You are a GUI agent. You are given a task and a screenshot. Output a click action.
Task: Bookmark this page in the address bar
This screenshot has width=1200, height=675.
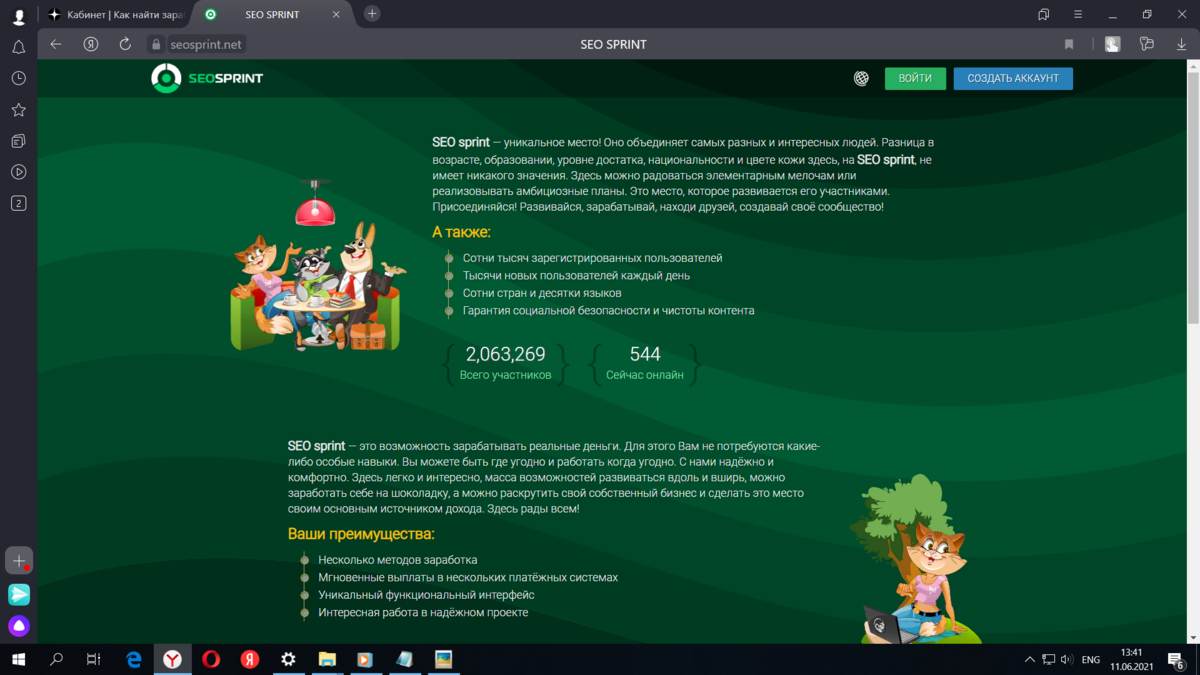coord(1069,44)
